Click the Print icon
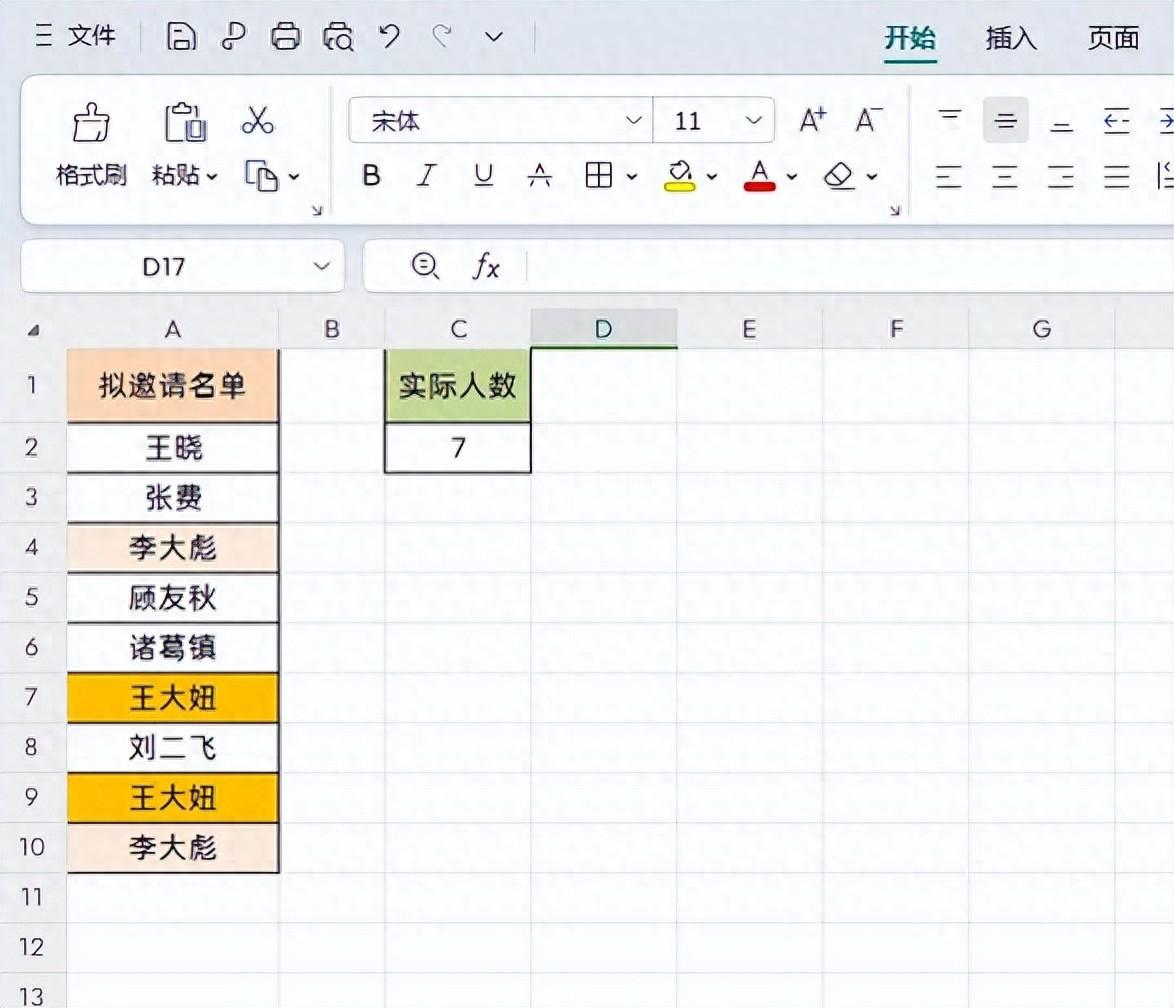Image resolution: width=1174 pixels, height=1008 pixels. 285,36
